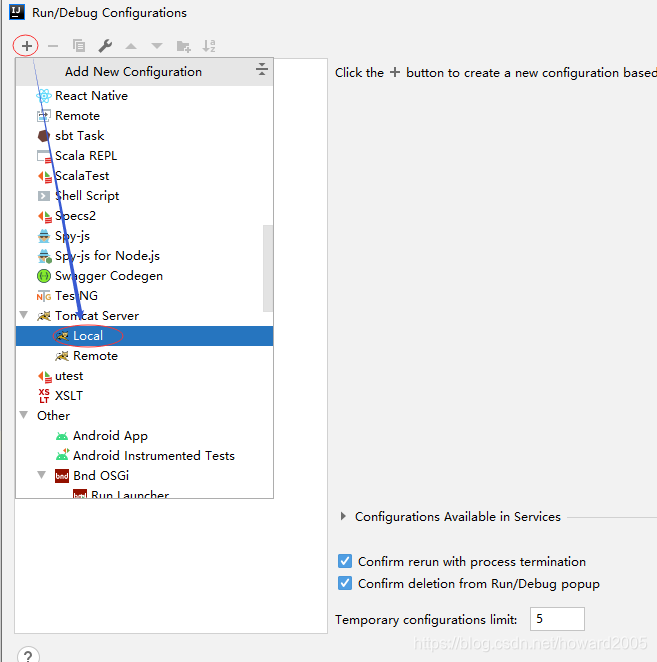Screen dimensions: 657x662
Task: Select utest configuration type
Action: [x=144, y=376]
